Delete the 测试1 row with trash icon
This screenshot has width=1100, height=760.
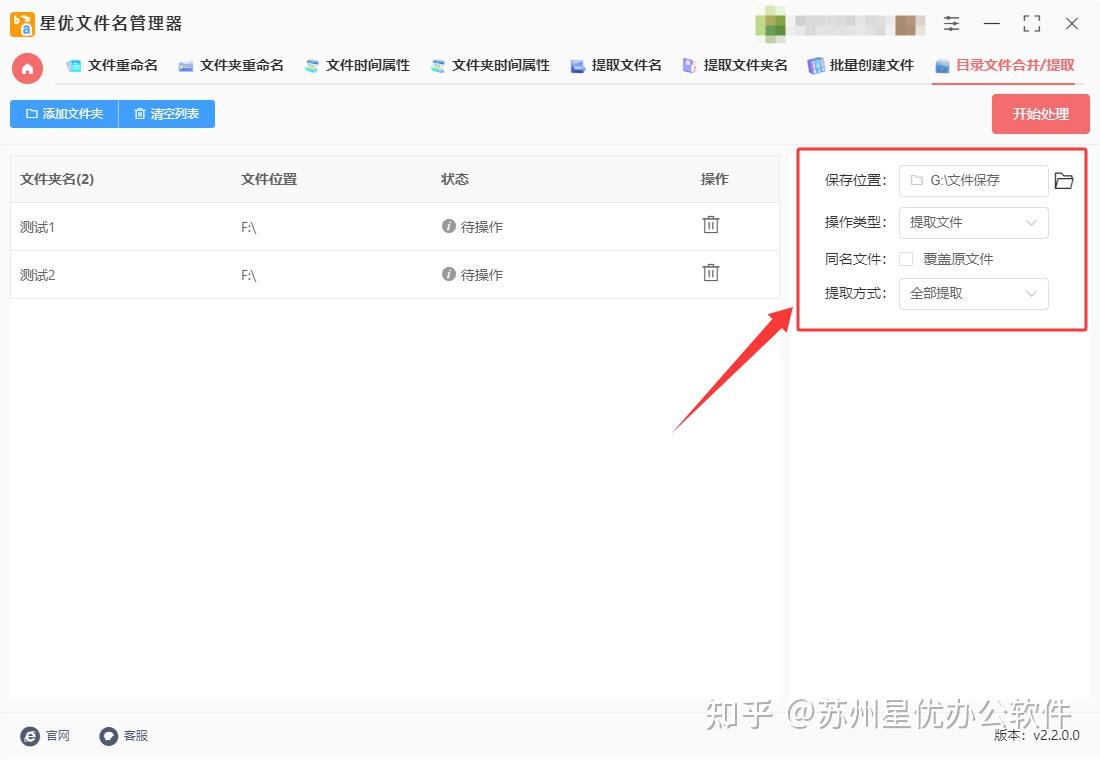tap(711, 225)
